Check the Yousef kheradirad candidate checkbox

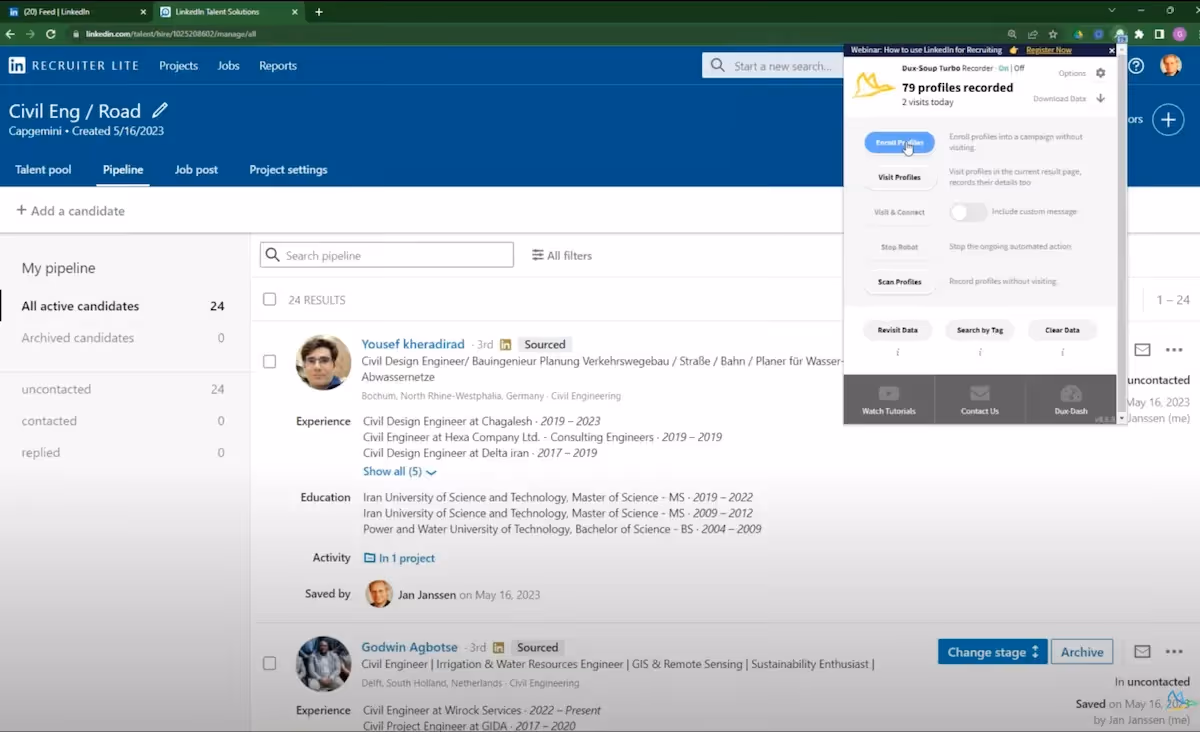[269, 361]
